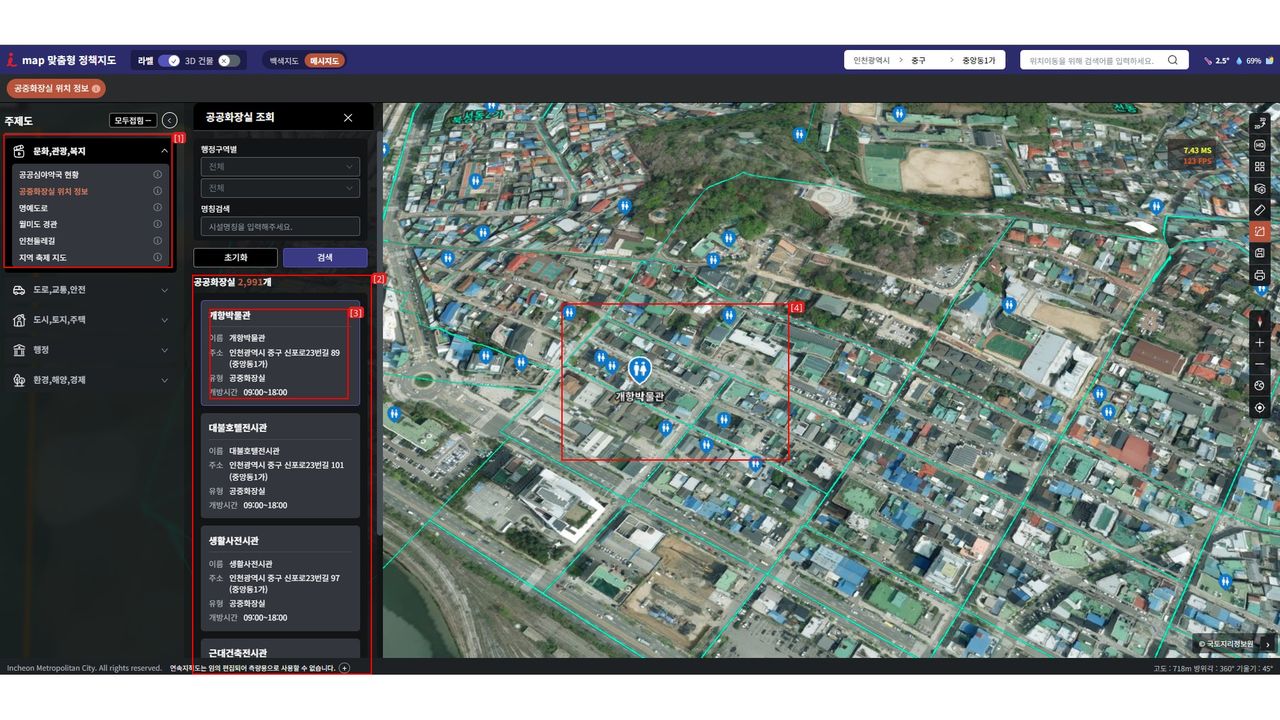Image resolution: width=1280 pixels, height=720 pixels.
Task: Click the 2D/3D view switch icon
Action: click(1259, 124)
